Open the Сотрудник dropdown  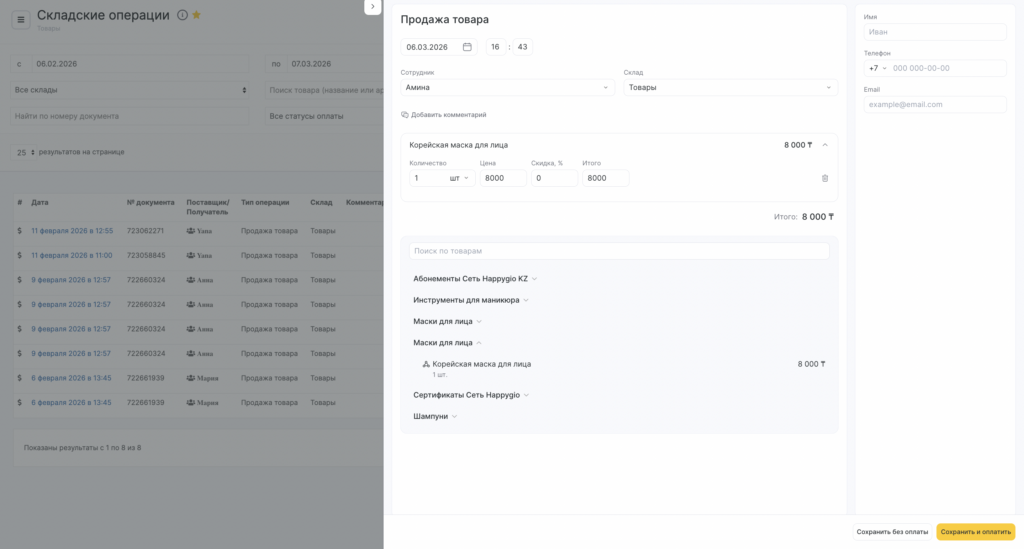click(x=508, y=88)
